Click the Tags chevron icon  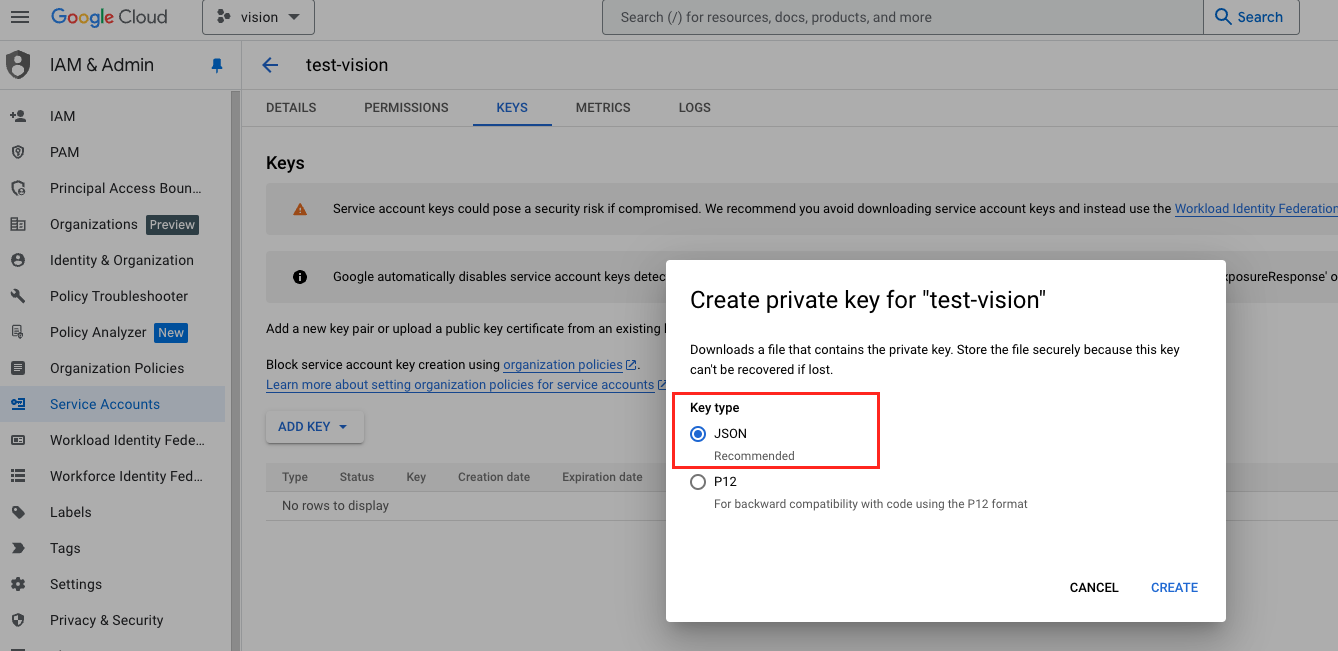tap(18, 548)
